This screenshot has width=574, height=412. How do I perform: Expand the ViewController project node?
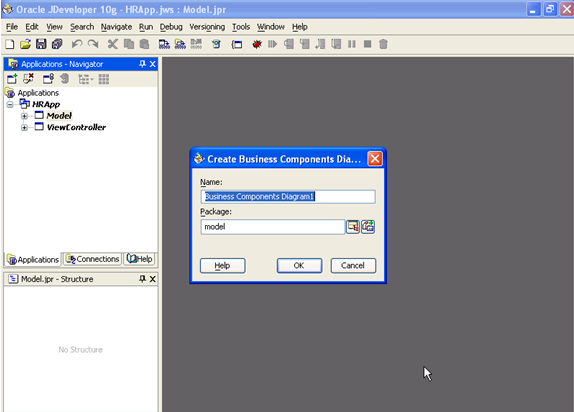(24, 127)
